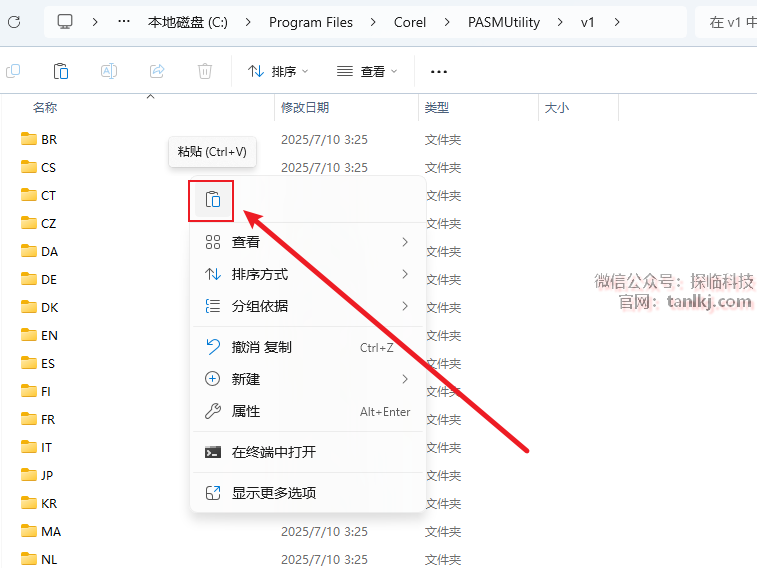This screenshot has width=757, height=574.
Task: Go to 本地磁盘 (C:) breadcrumb
Action: (x=188, y=22)
